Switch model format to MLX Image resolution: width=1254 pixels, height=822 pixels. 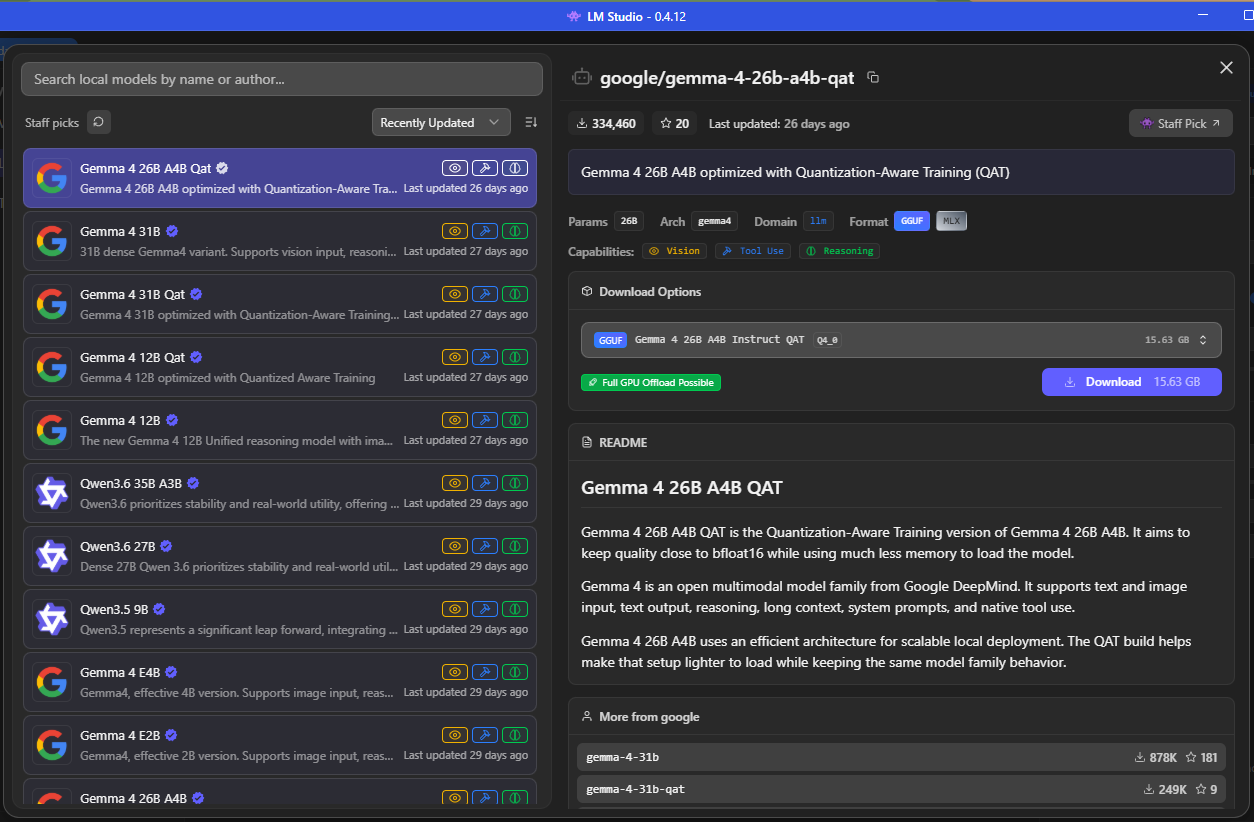click(951, 221)
